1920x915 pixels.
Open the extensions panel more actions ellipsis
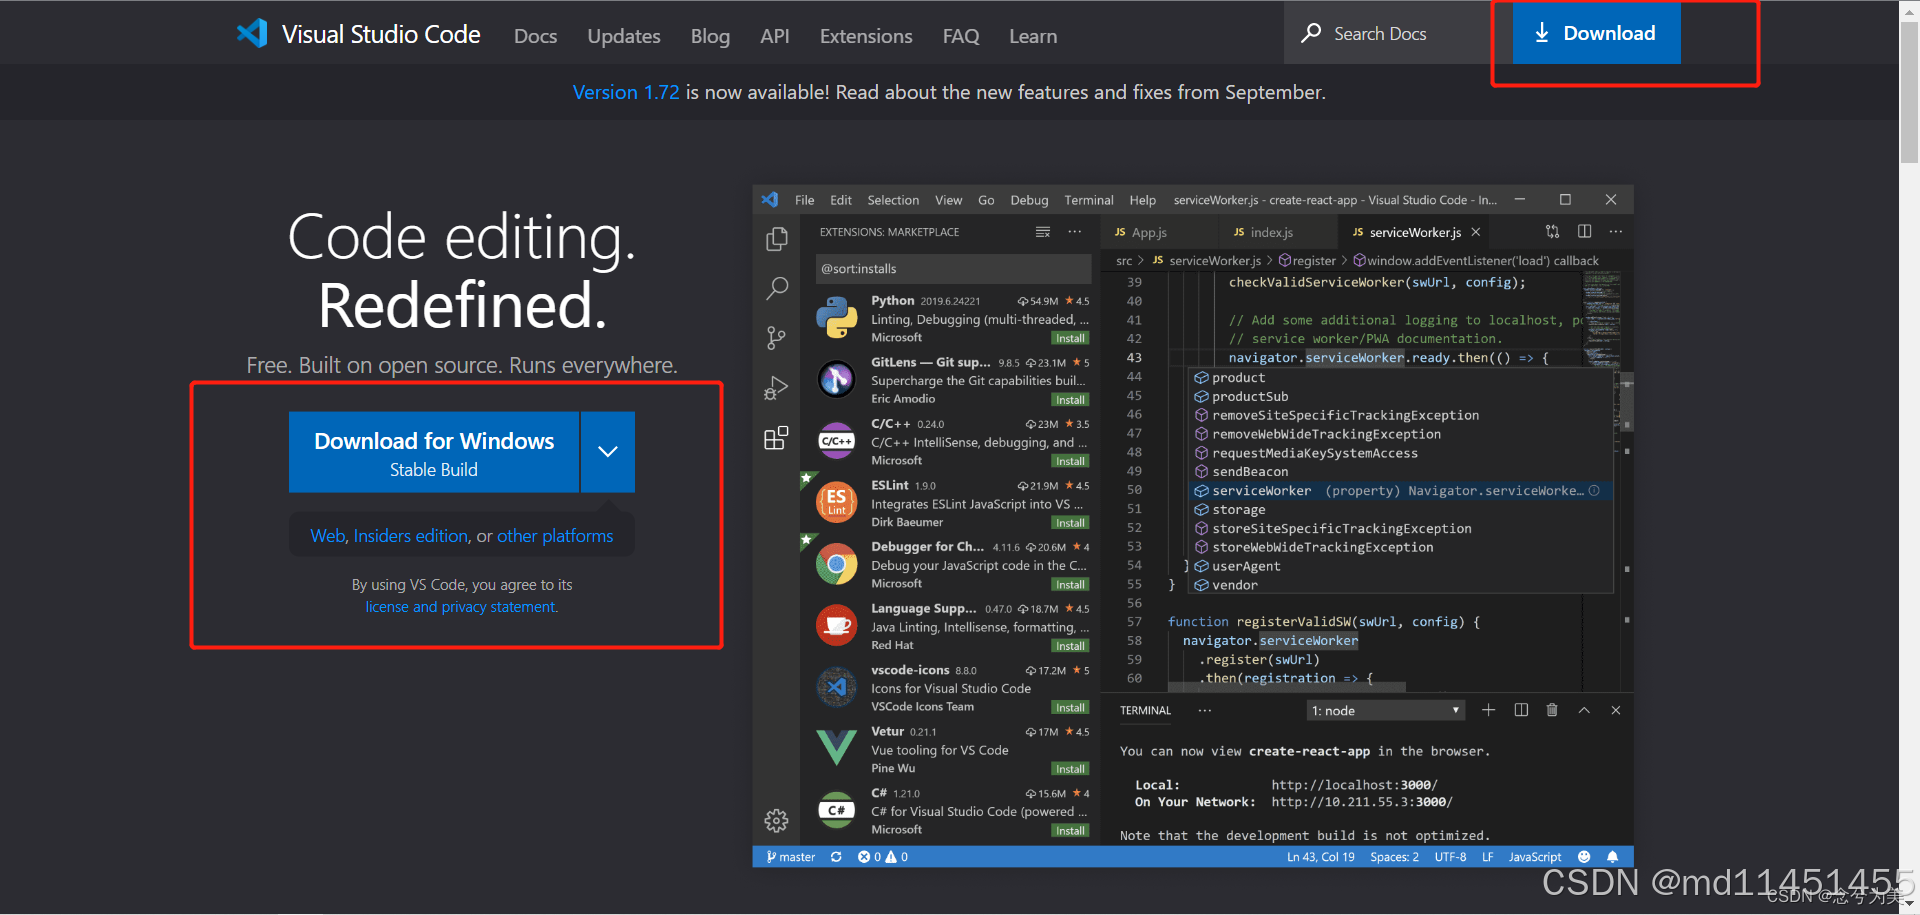coord(1075,232)
